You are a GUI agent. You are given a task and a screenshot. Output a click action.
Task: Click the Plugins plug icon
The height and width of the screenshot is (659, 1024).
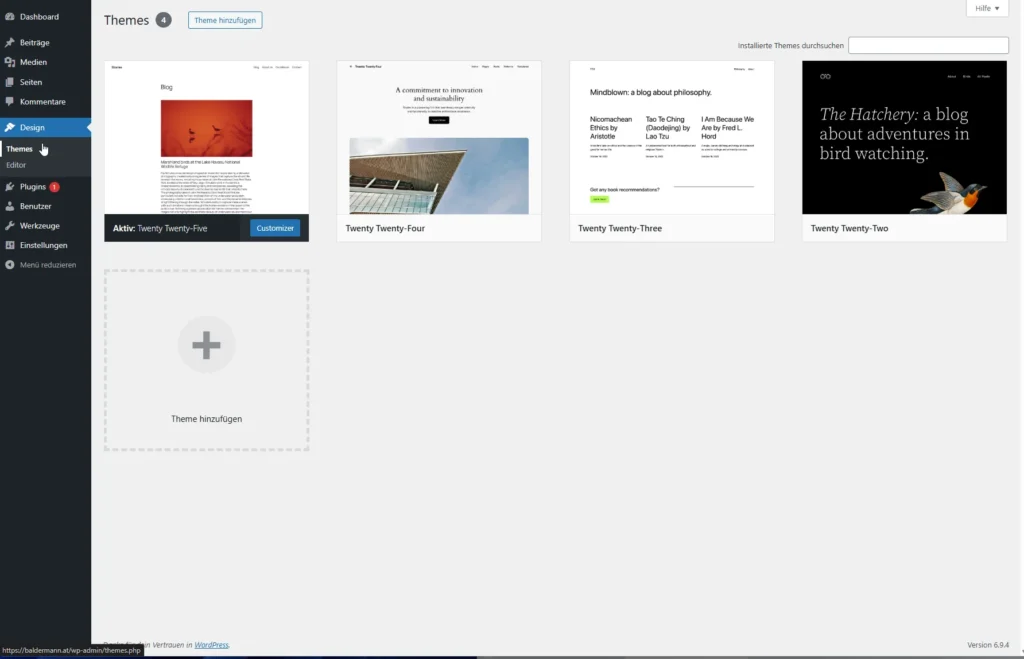coord(10,187)
